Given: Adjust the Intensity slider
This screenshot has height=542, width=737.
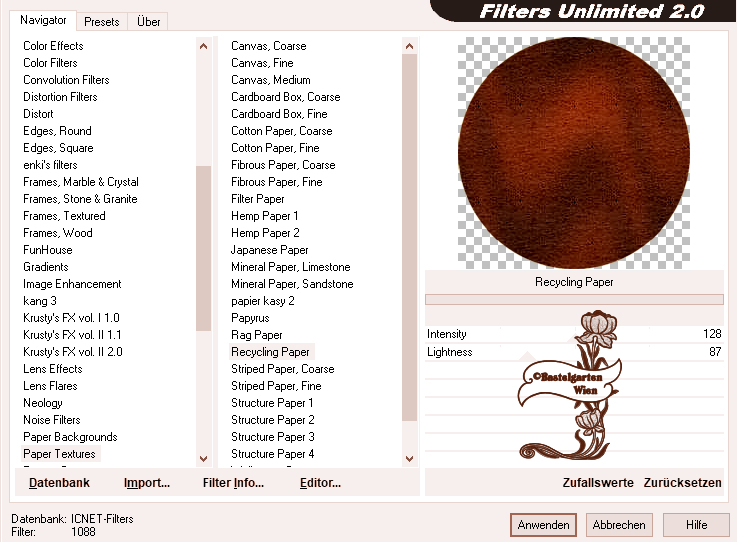Looking at the screenshot, I should point(574,334).
